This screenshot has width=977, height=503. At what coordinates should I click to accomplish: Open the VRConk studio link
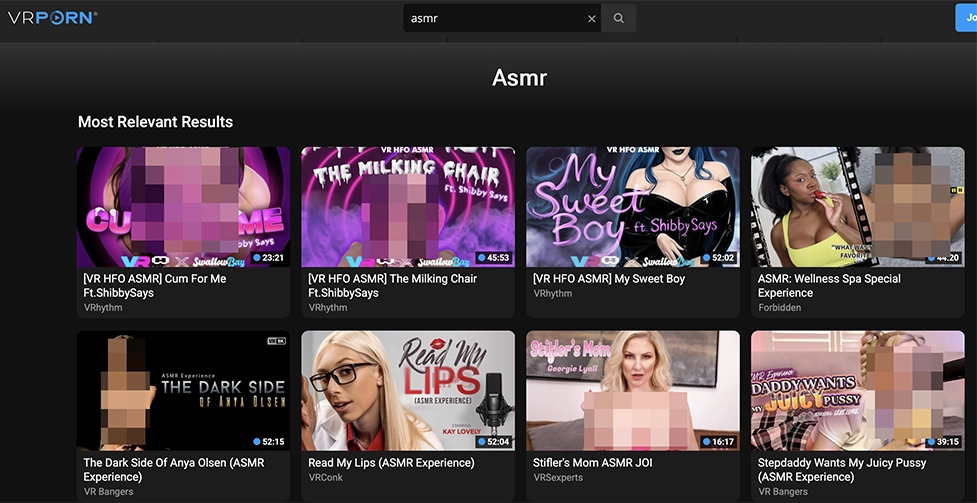click(325, 477)
